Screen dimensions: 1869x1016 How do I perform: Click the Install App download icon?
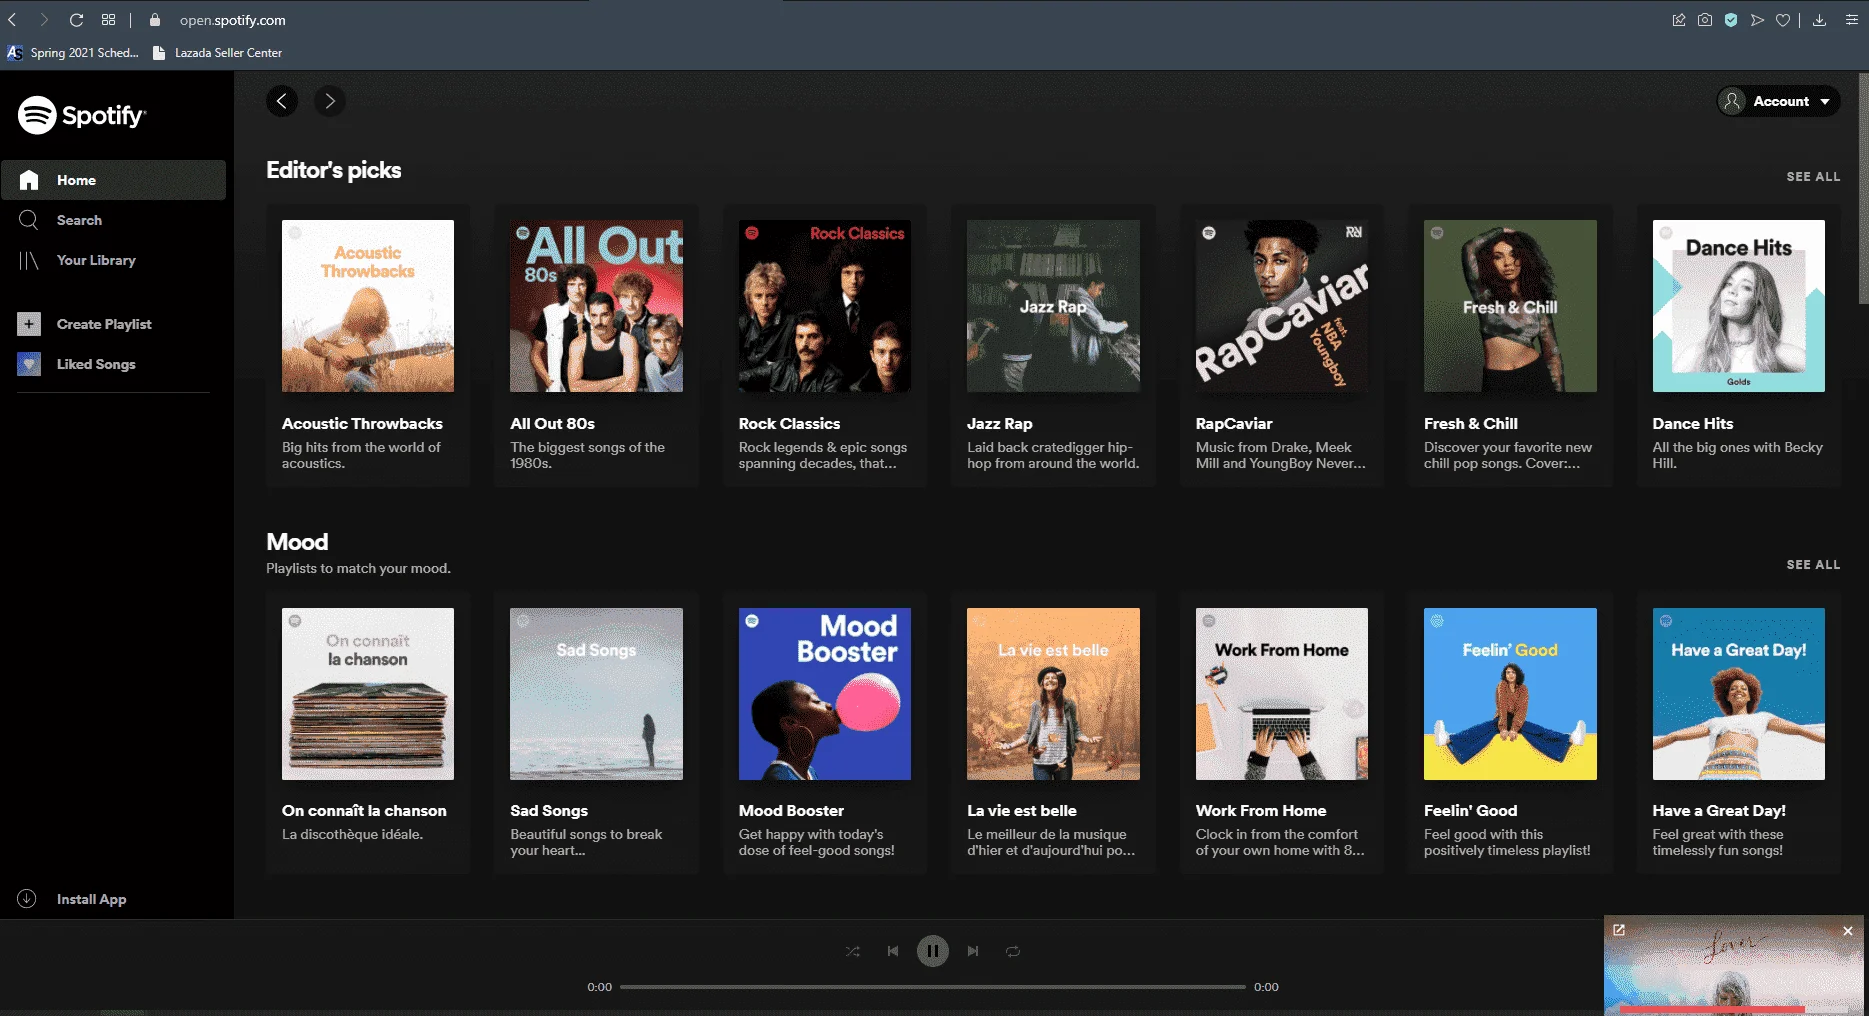[x=27, y=899]
